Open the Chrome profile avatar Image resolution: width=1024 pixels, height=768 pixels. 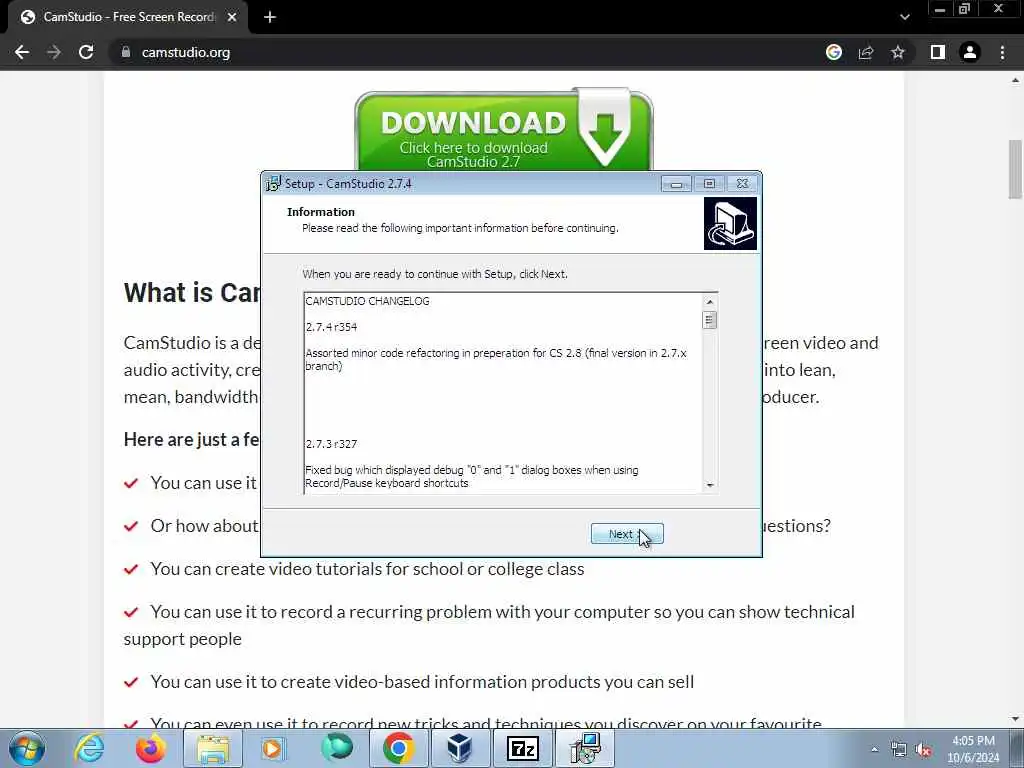click(x=970, y=52)
